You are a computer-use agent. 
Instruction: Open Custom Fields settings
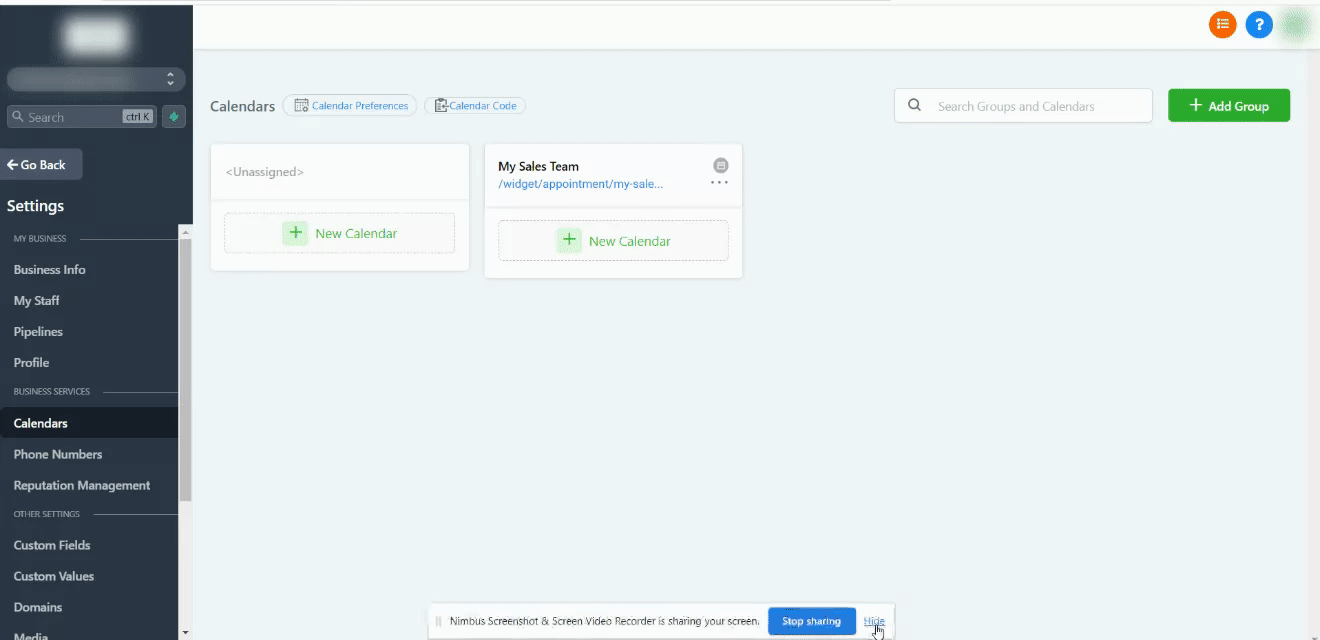52,546
